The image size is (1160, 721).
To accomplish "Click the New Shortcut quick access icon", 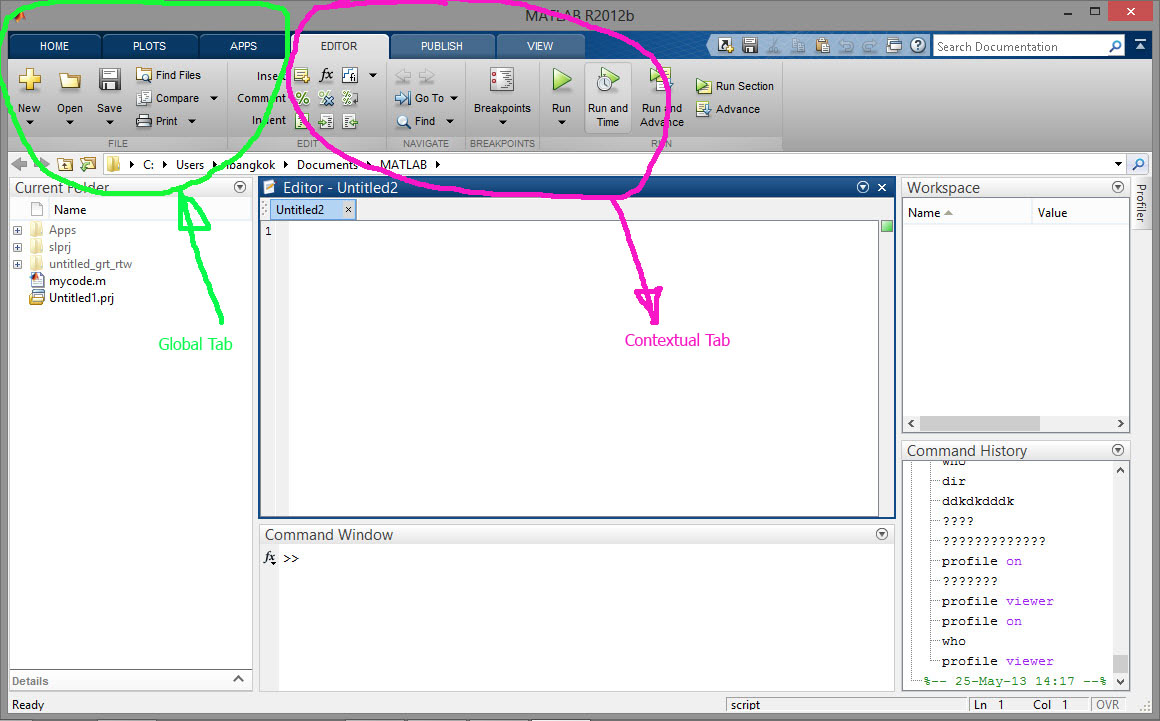I will pos(726,46).
